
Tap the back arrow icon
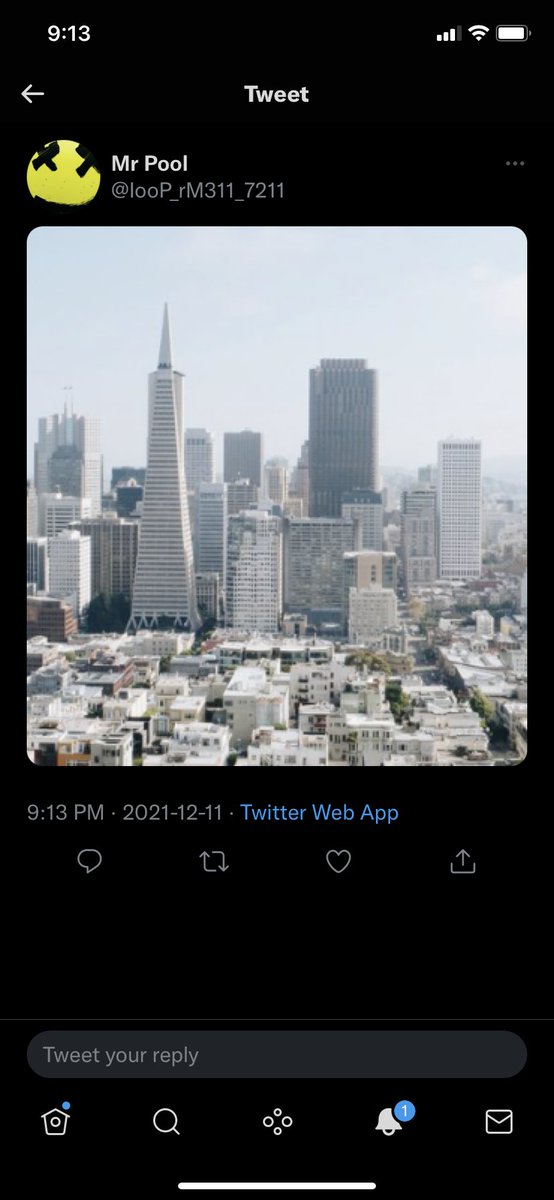tap(33, 94)
